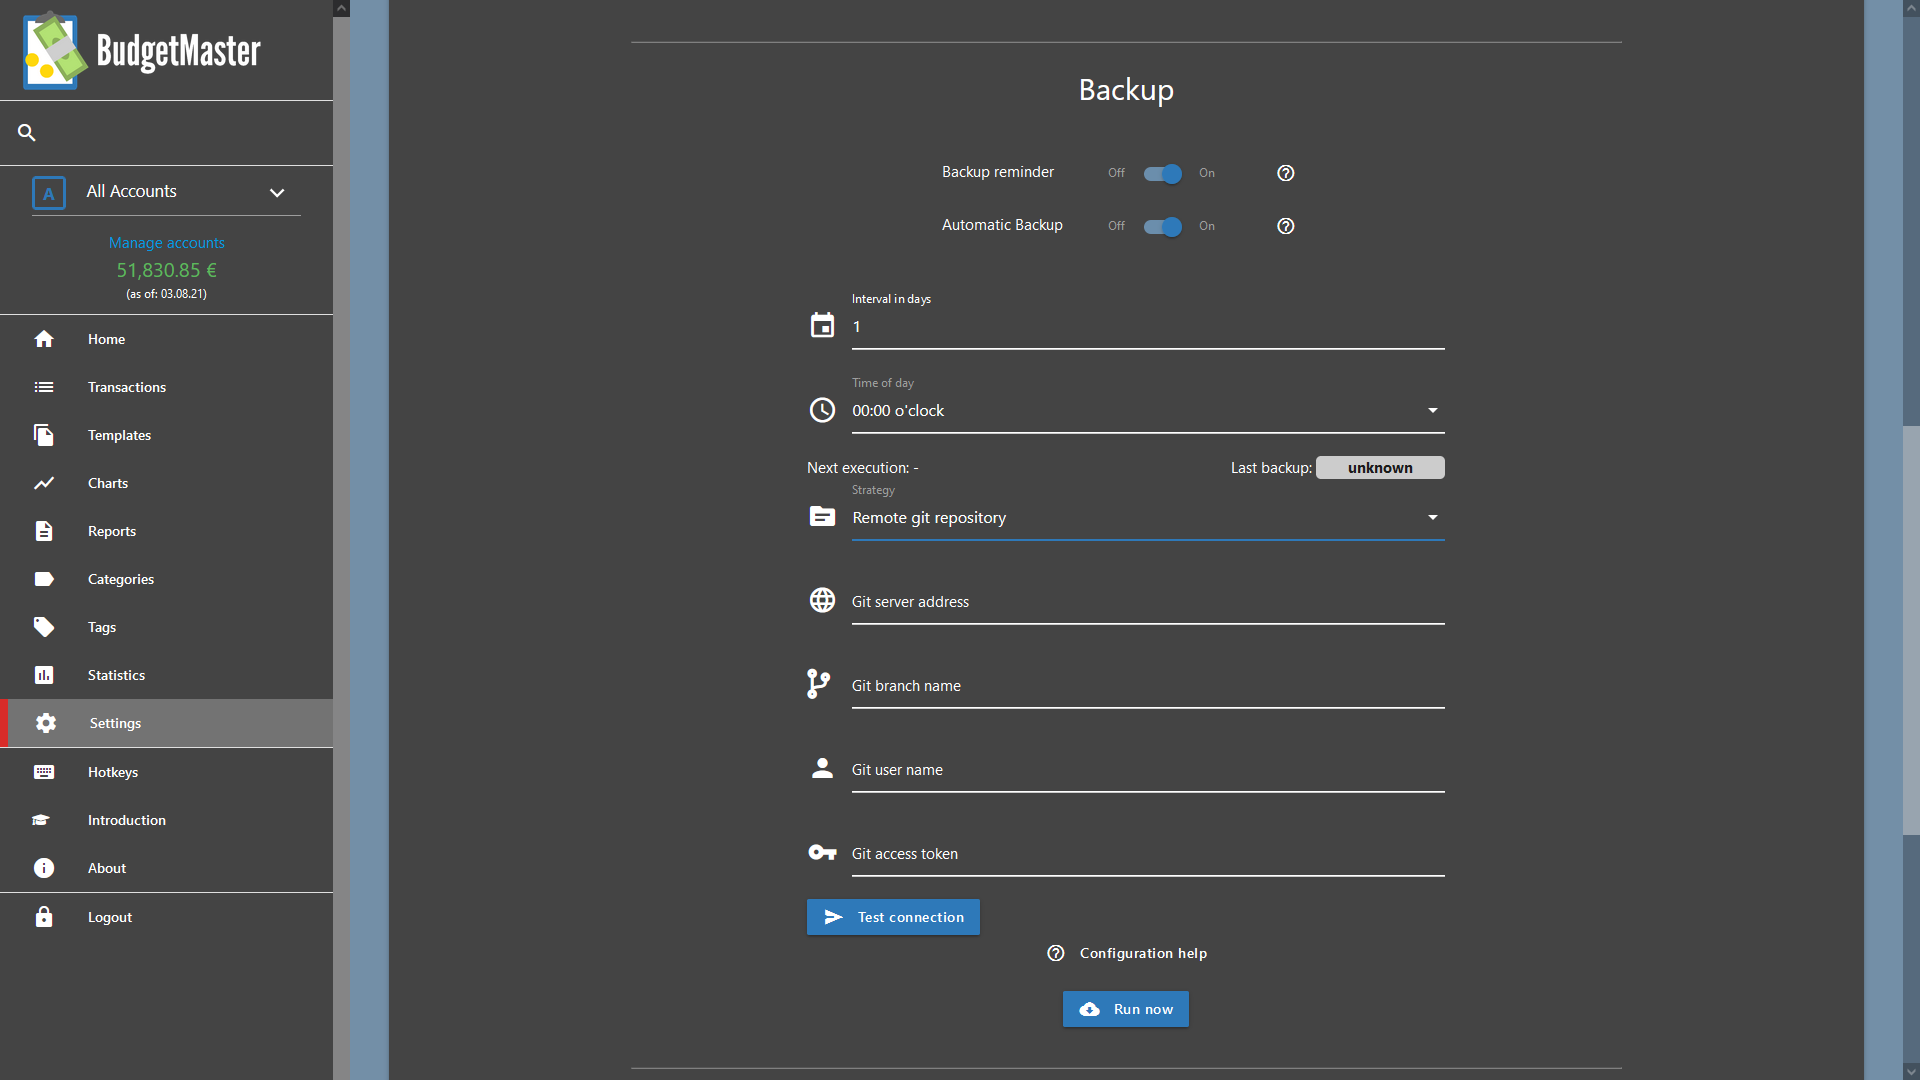
Task: Click the About info icon
Action: coord(44,868)
